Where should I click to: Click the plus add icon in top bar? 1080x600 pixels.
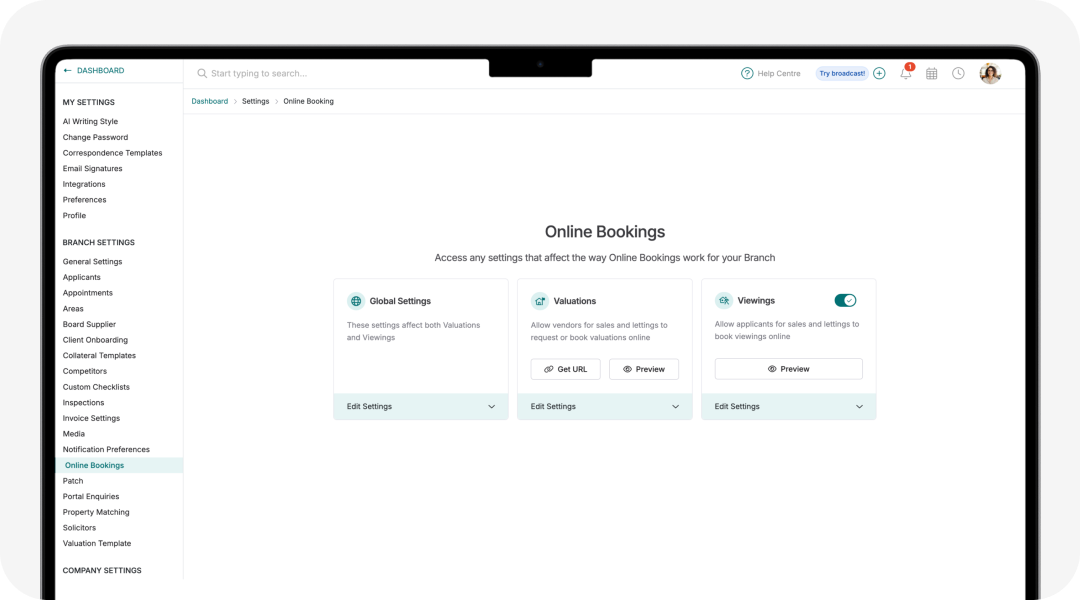(879, 73)
